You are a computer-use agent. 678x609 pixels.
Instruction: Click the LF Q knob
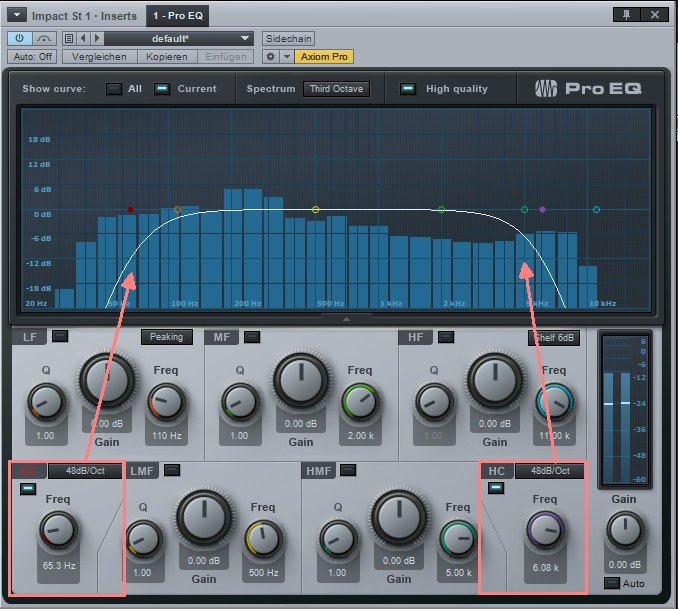46,402
